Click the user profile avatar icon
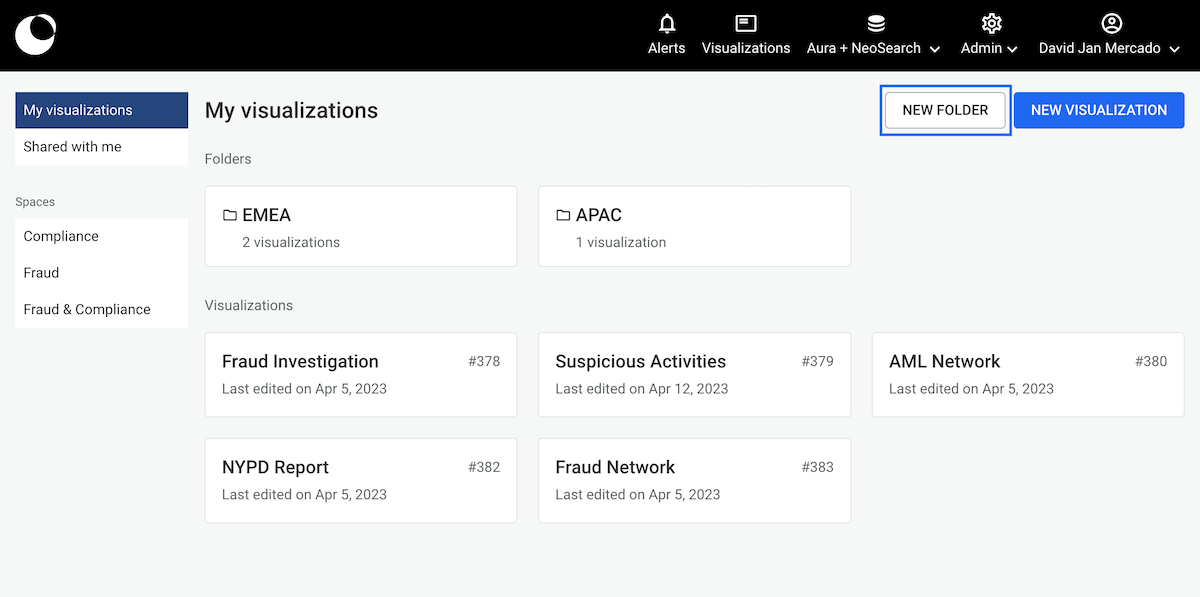 tap(1111, 23)
